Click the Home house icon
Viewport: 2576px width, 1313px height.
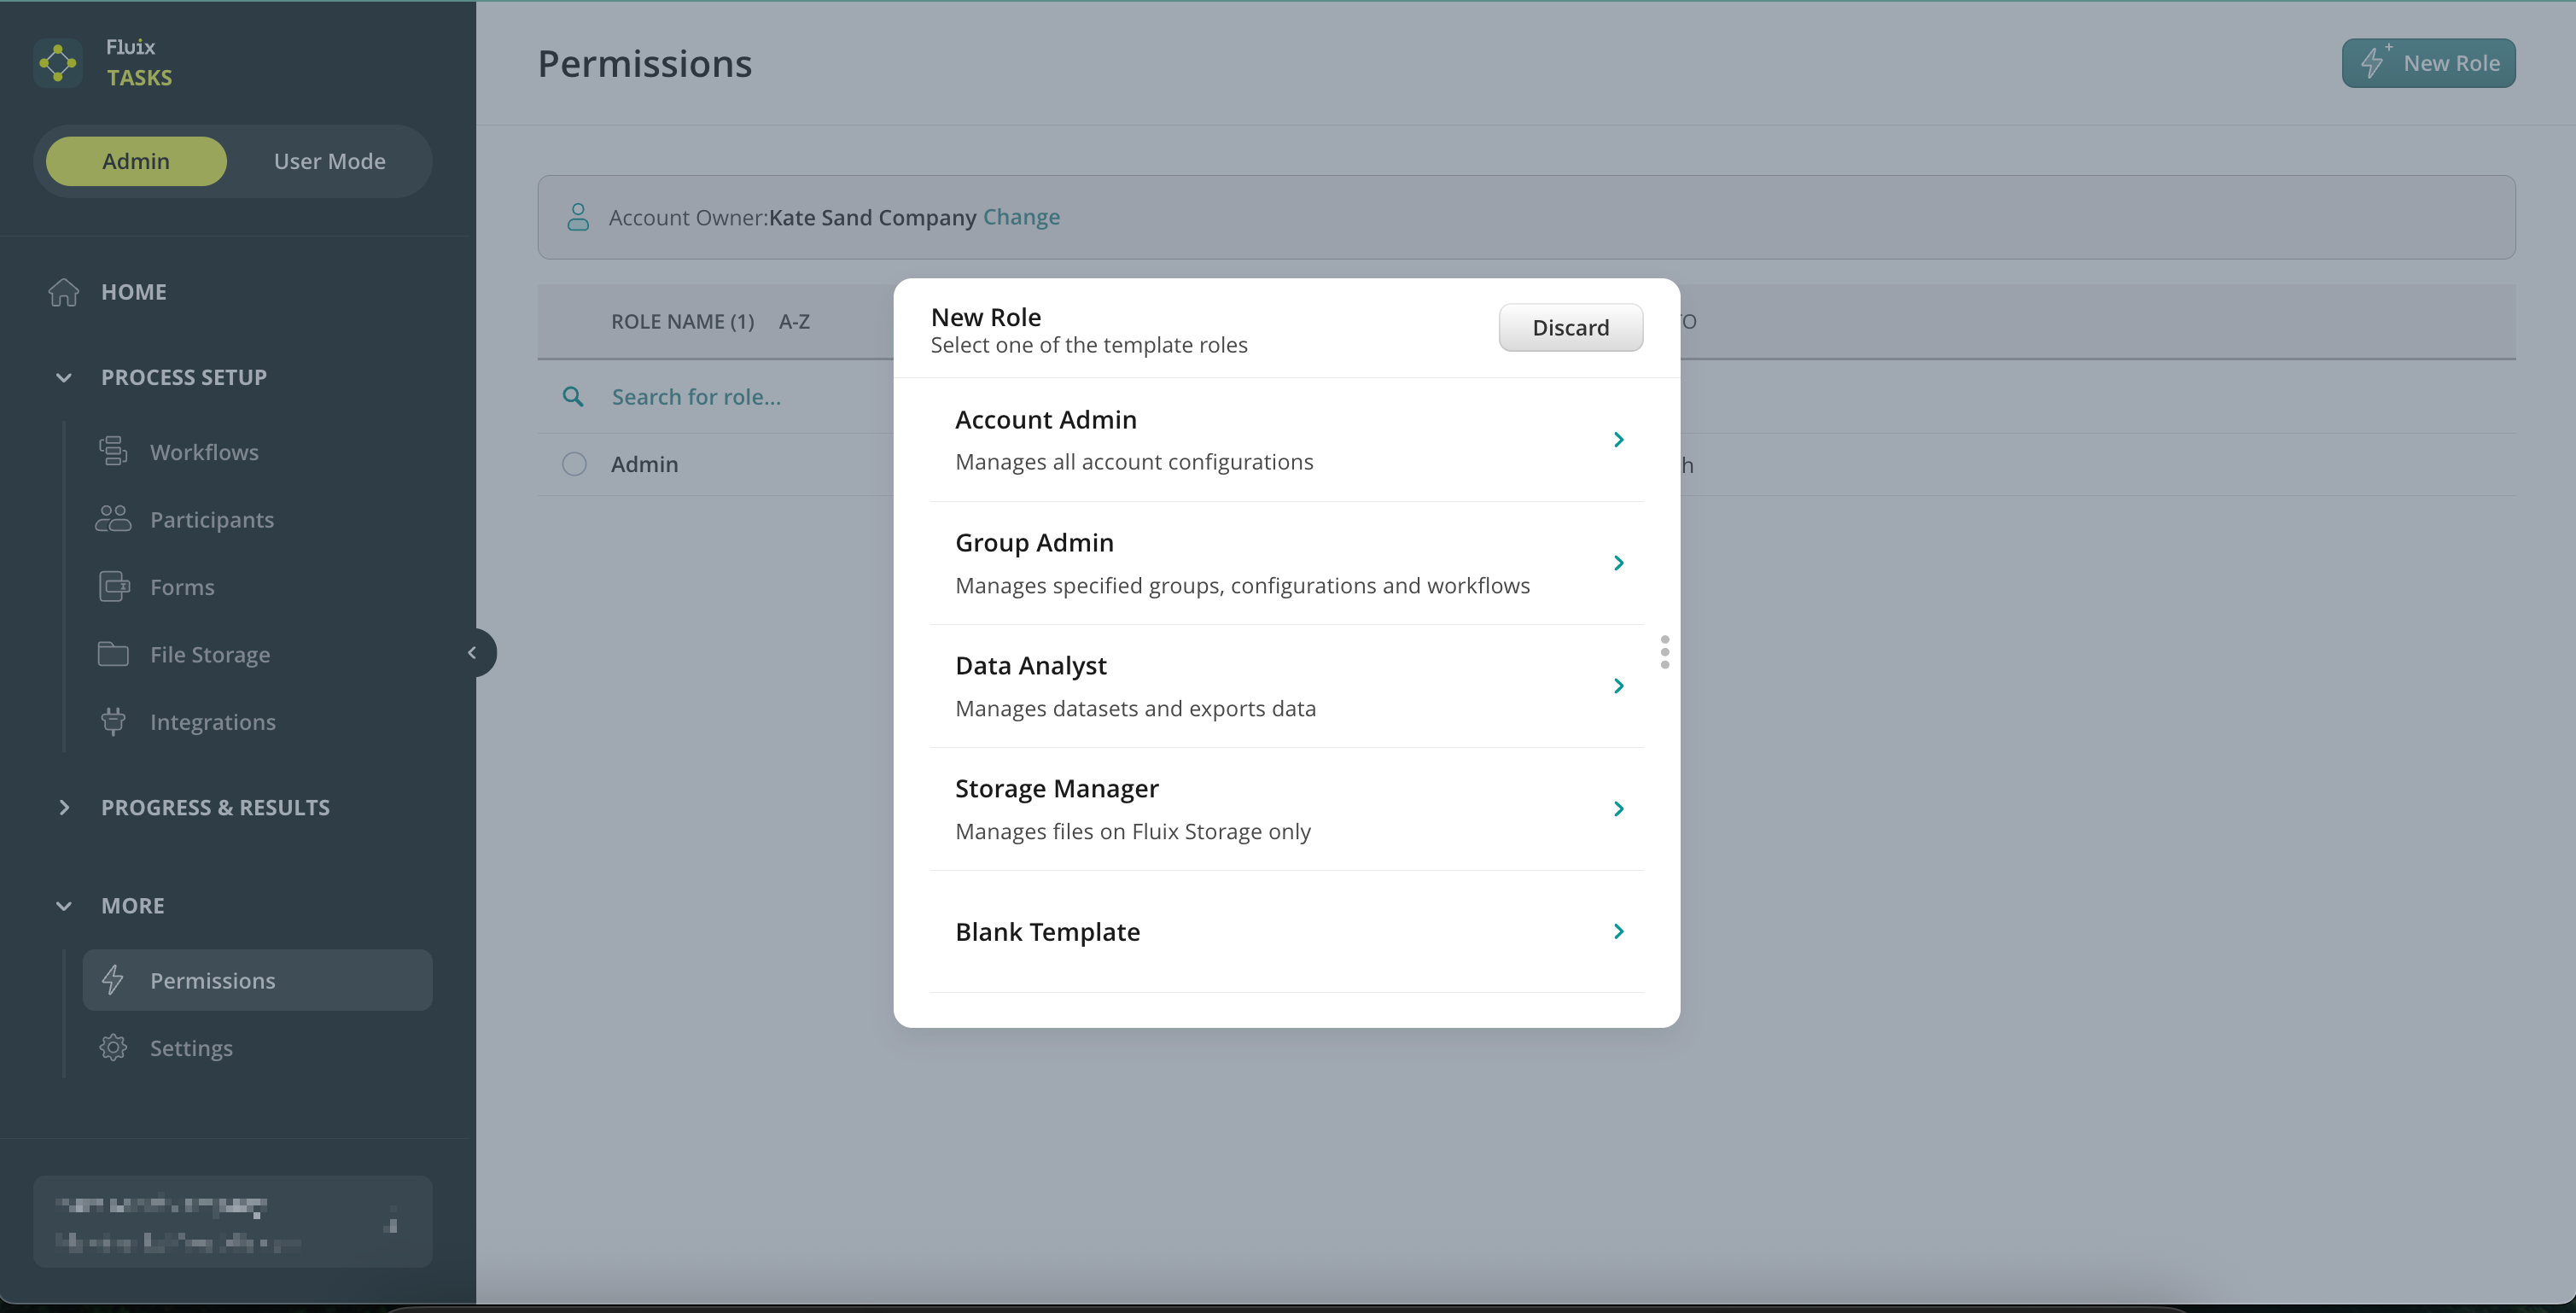tap(63, 292)
